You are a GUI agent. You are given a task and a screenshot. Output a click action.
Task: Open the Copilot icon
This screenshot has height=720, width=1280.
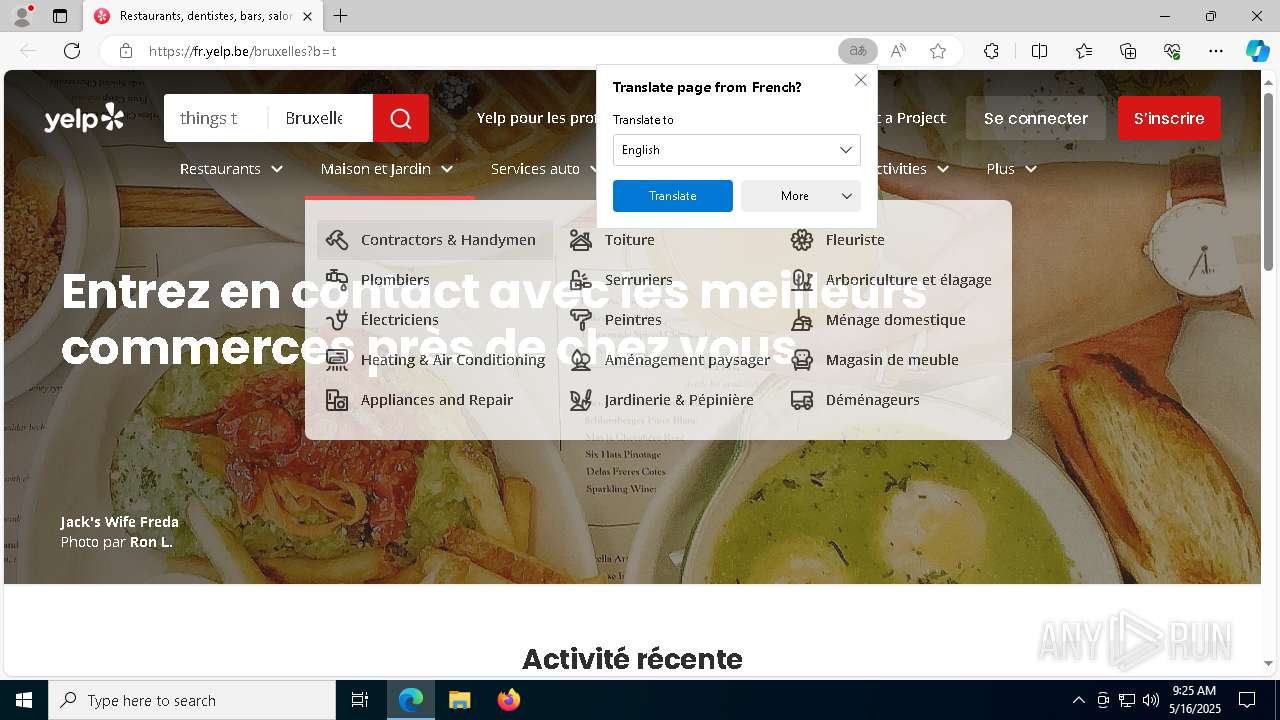tap(1257, 51)
